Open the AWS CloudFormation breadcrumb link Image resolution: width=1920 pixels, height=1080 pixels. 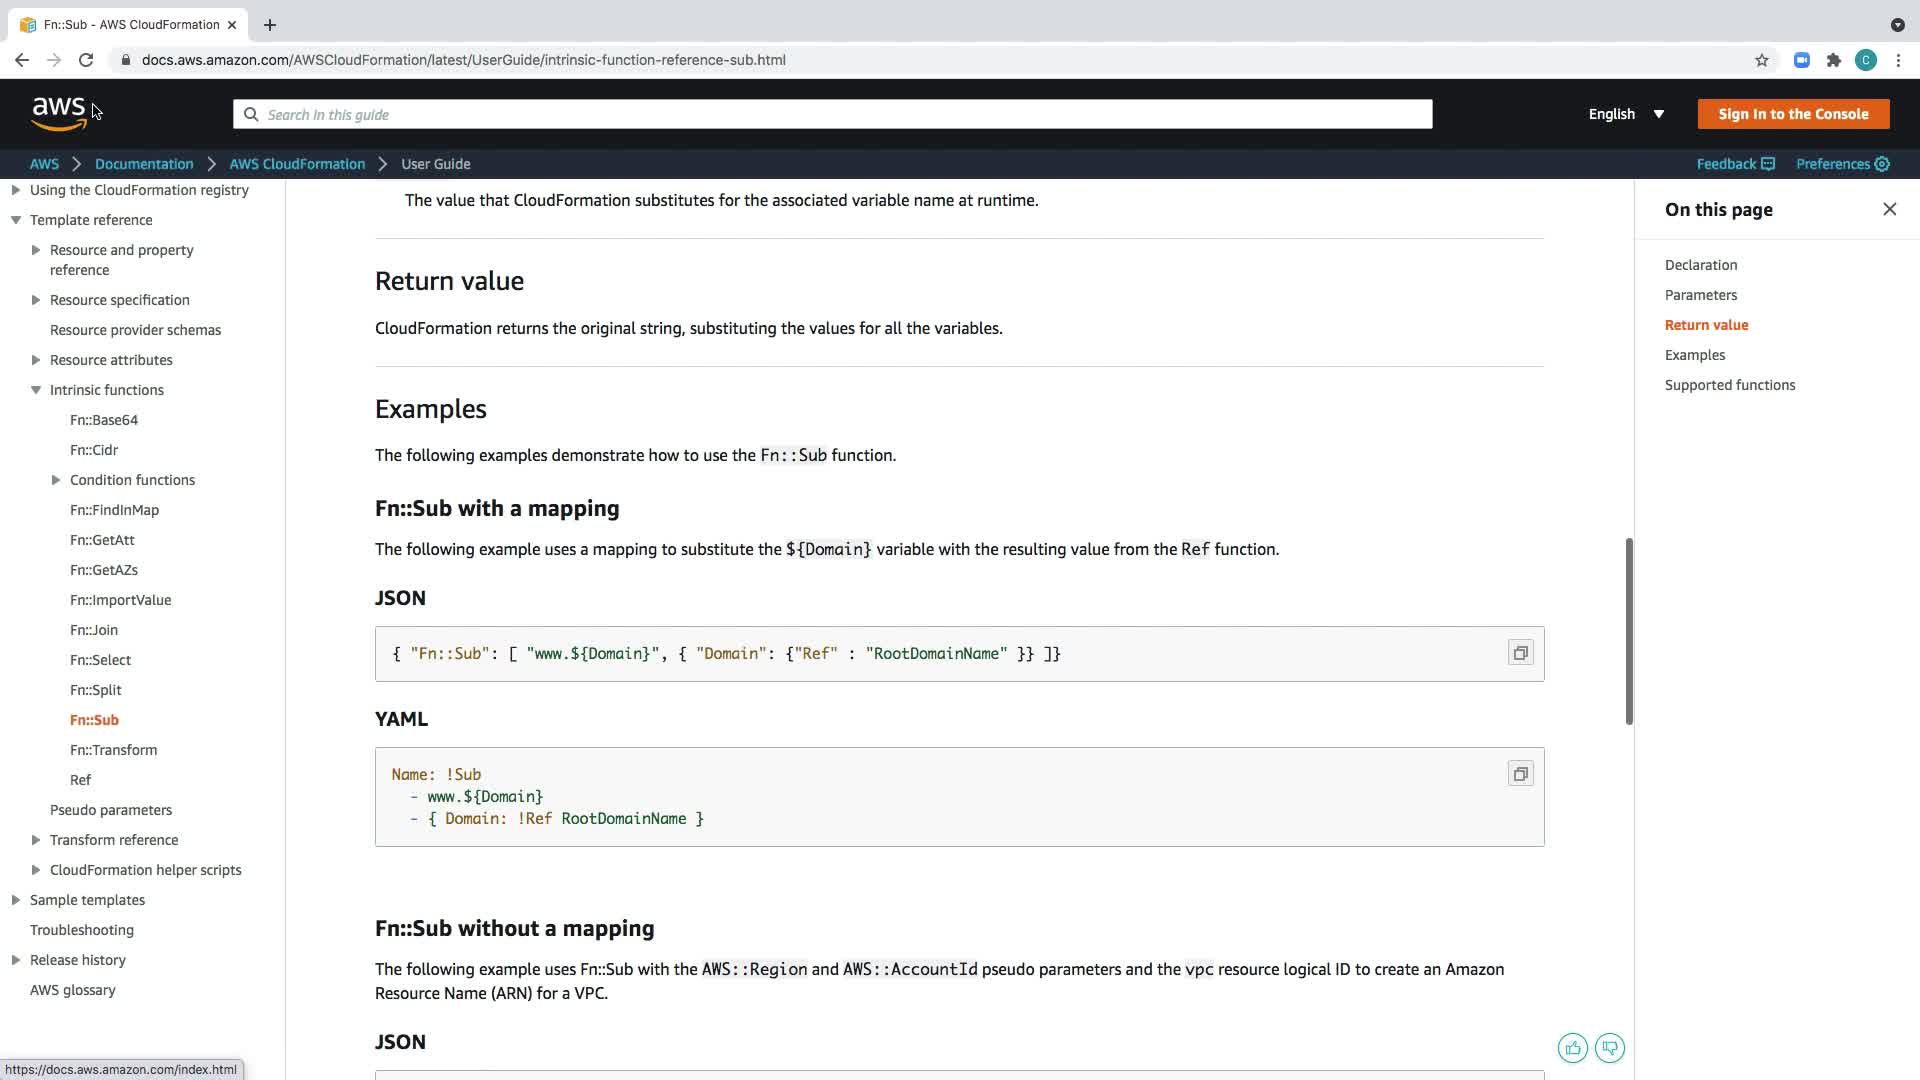pos(297,164)
